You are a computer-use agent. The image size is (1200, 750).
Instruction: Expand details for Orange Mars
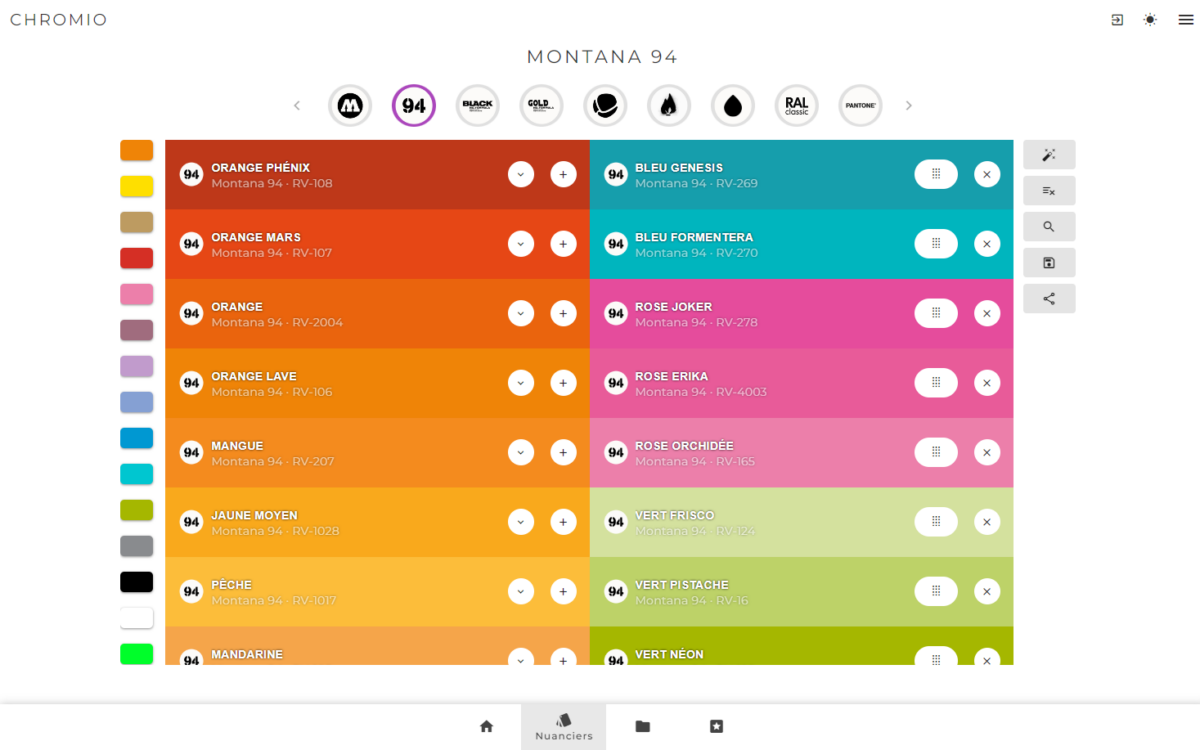(x=521, y=244)
